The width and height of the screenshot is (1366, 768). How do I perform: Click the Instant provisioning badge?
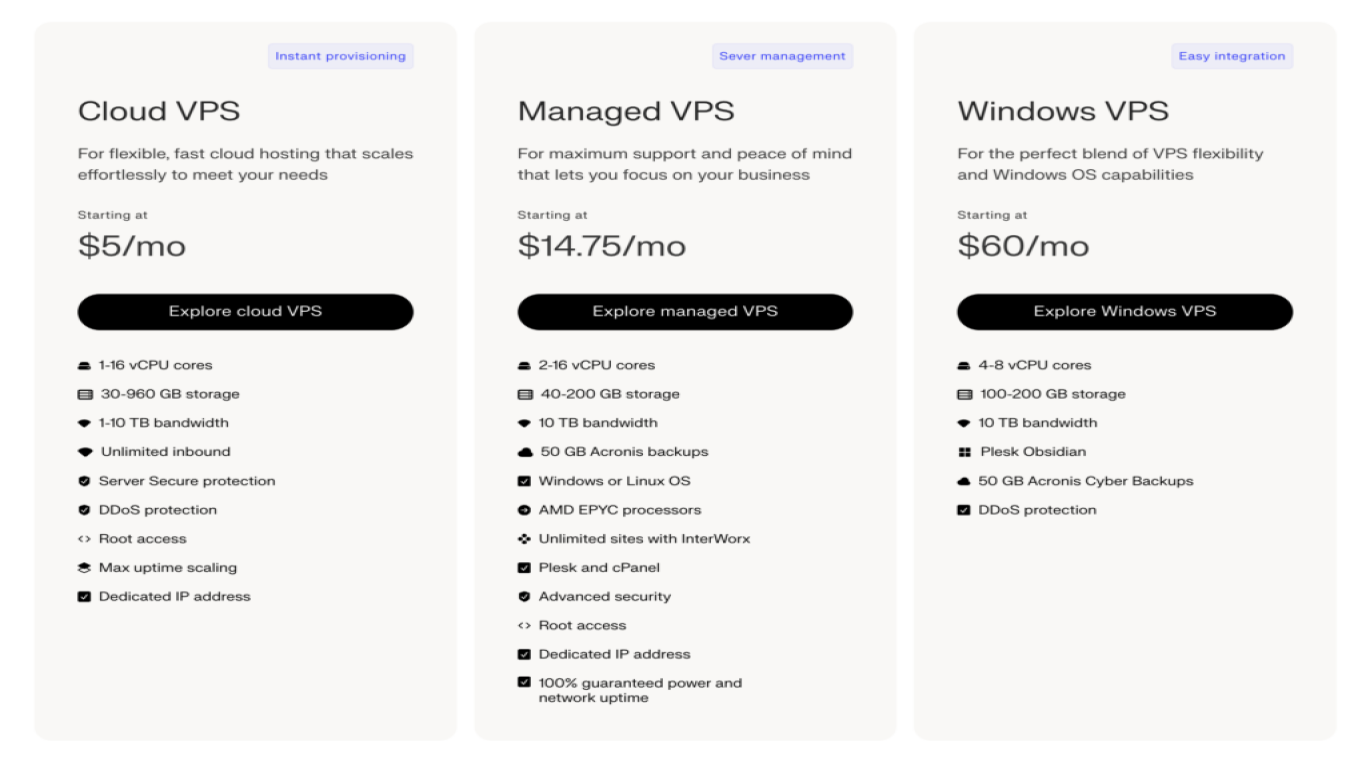tap(340, 56)
